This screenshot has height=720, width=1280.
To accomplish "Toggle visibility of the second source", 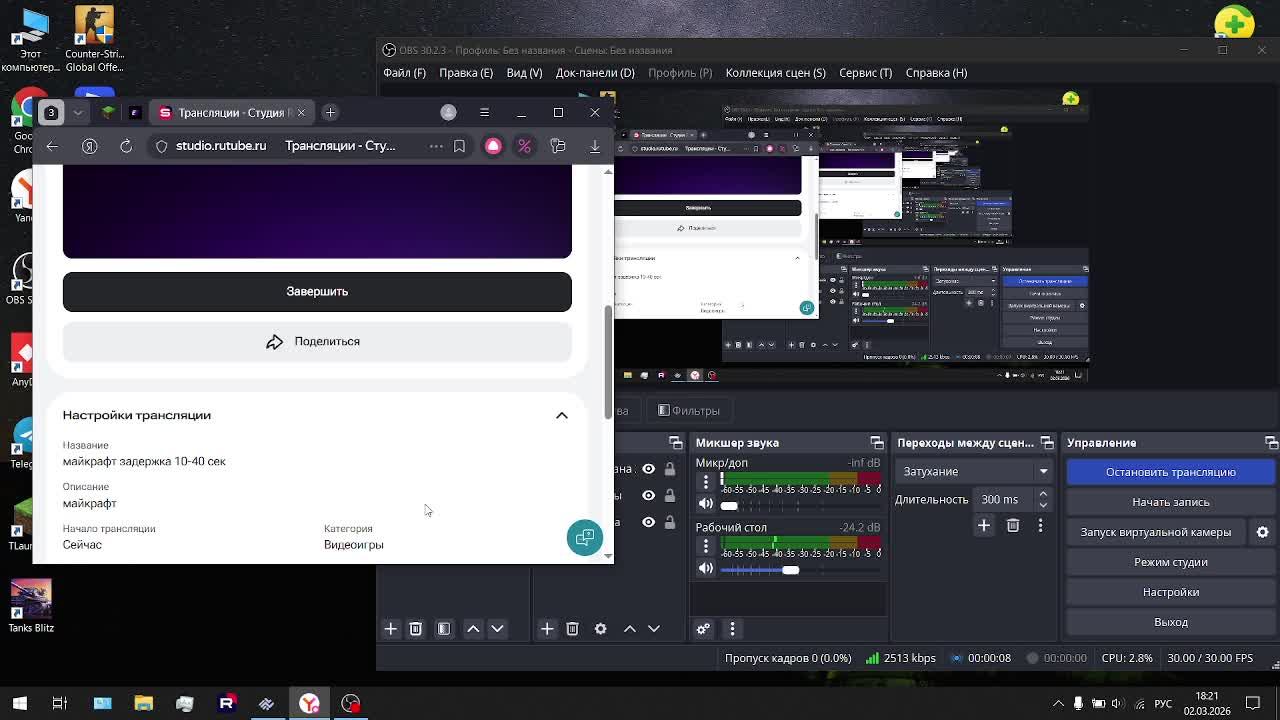I will [x=648, y=495].
